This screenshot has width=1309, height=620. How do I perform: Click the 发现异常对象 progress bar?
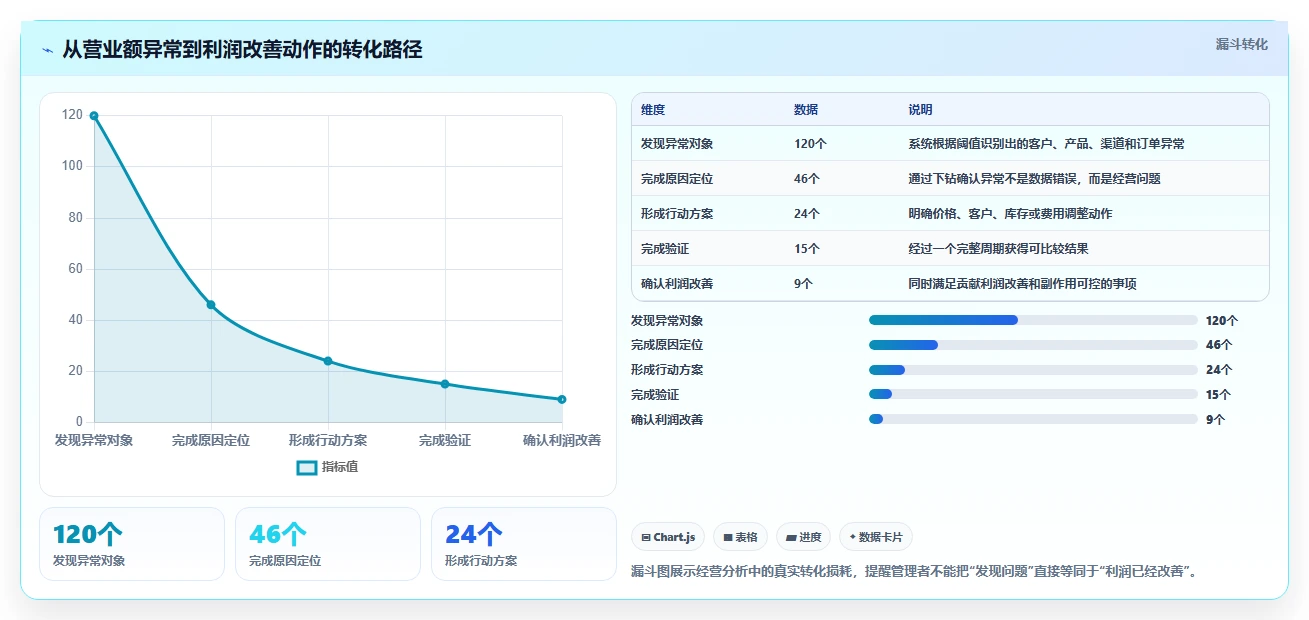point(1033,320)
